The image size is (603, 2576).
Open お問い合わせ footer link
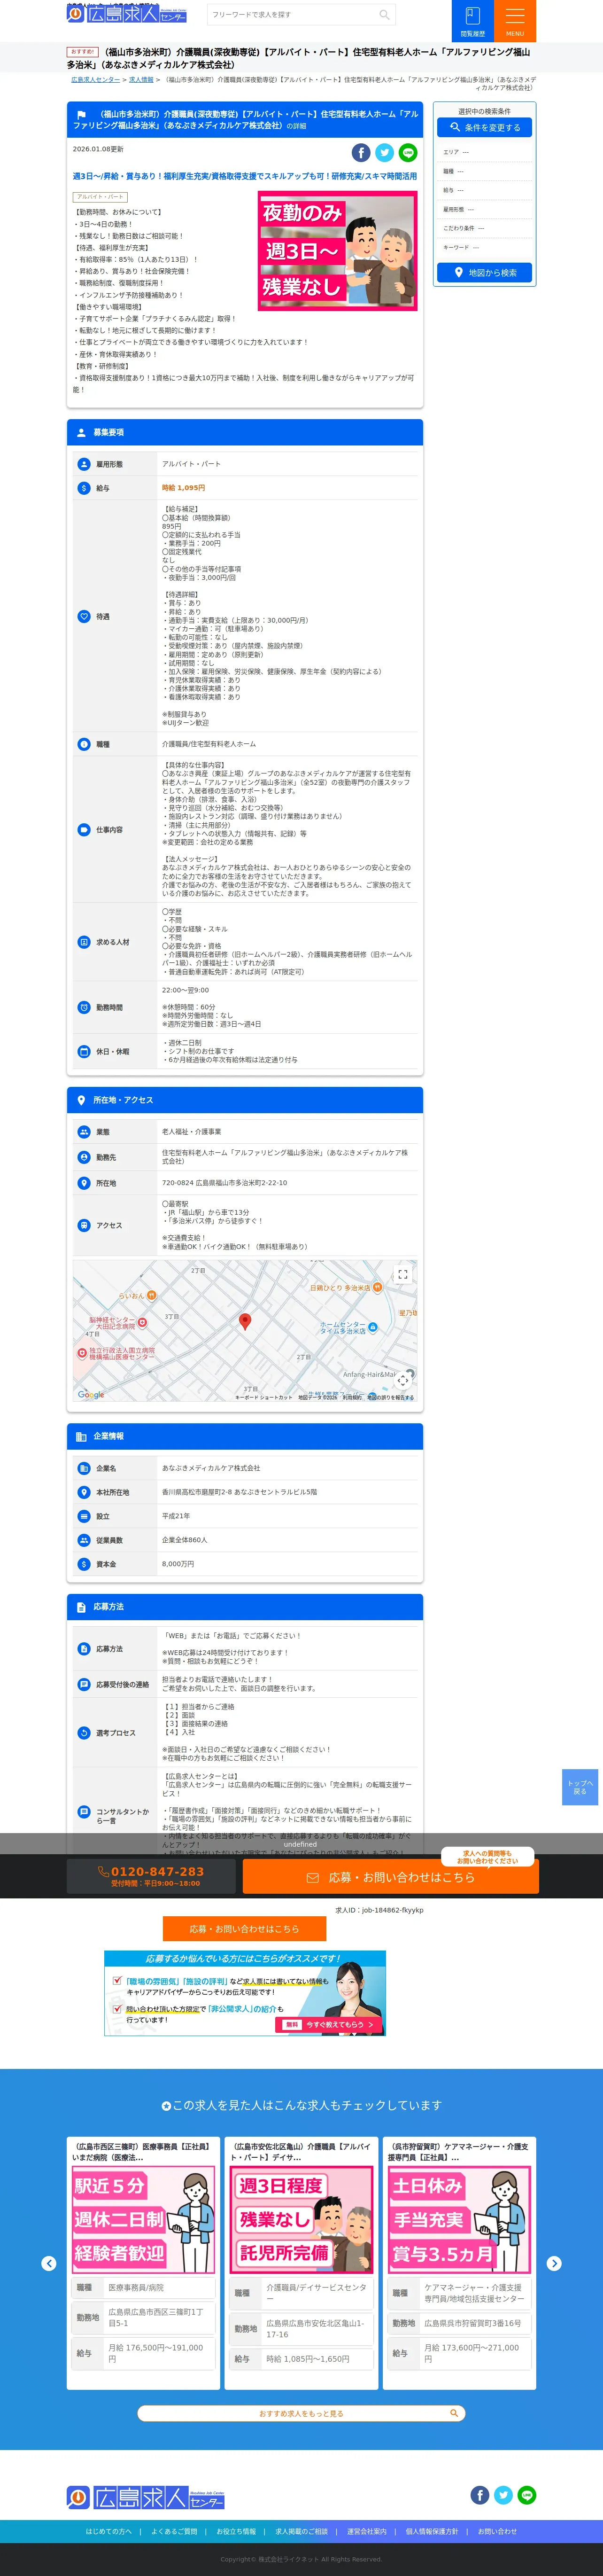(x=497, y=2531)
